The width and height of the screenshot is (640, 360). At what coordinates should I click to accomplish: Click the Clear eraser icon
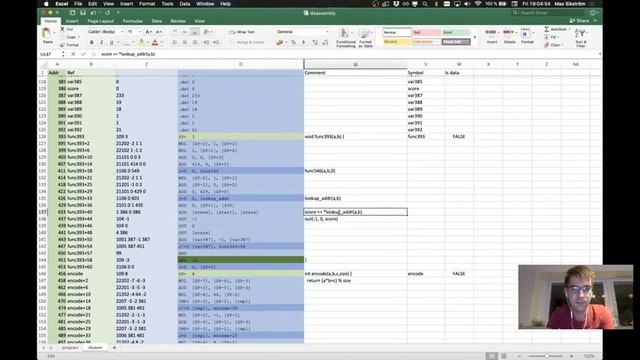pyautogui.click(x=546, y=45)
